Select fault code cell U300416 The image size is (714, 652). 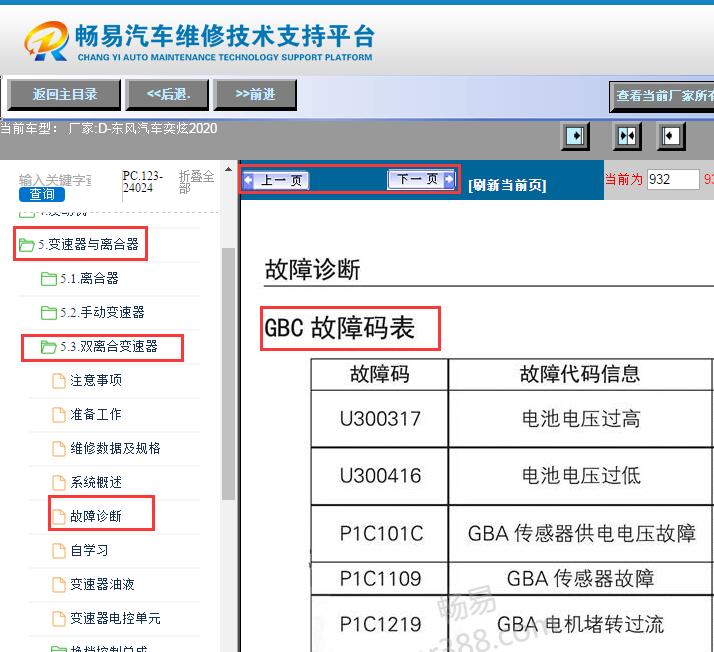point(380,476)
